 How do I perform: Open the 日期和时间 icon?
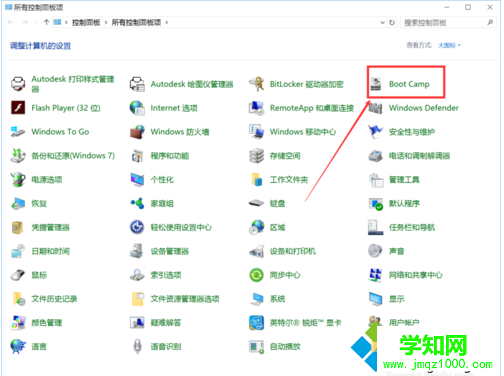click(x=18, y=251)
